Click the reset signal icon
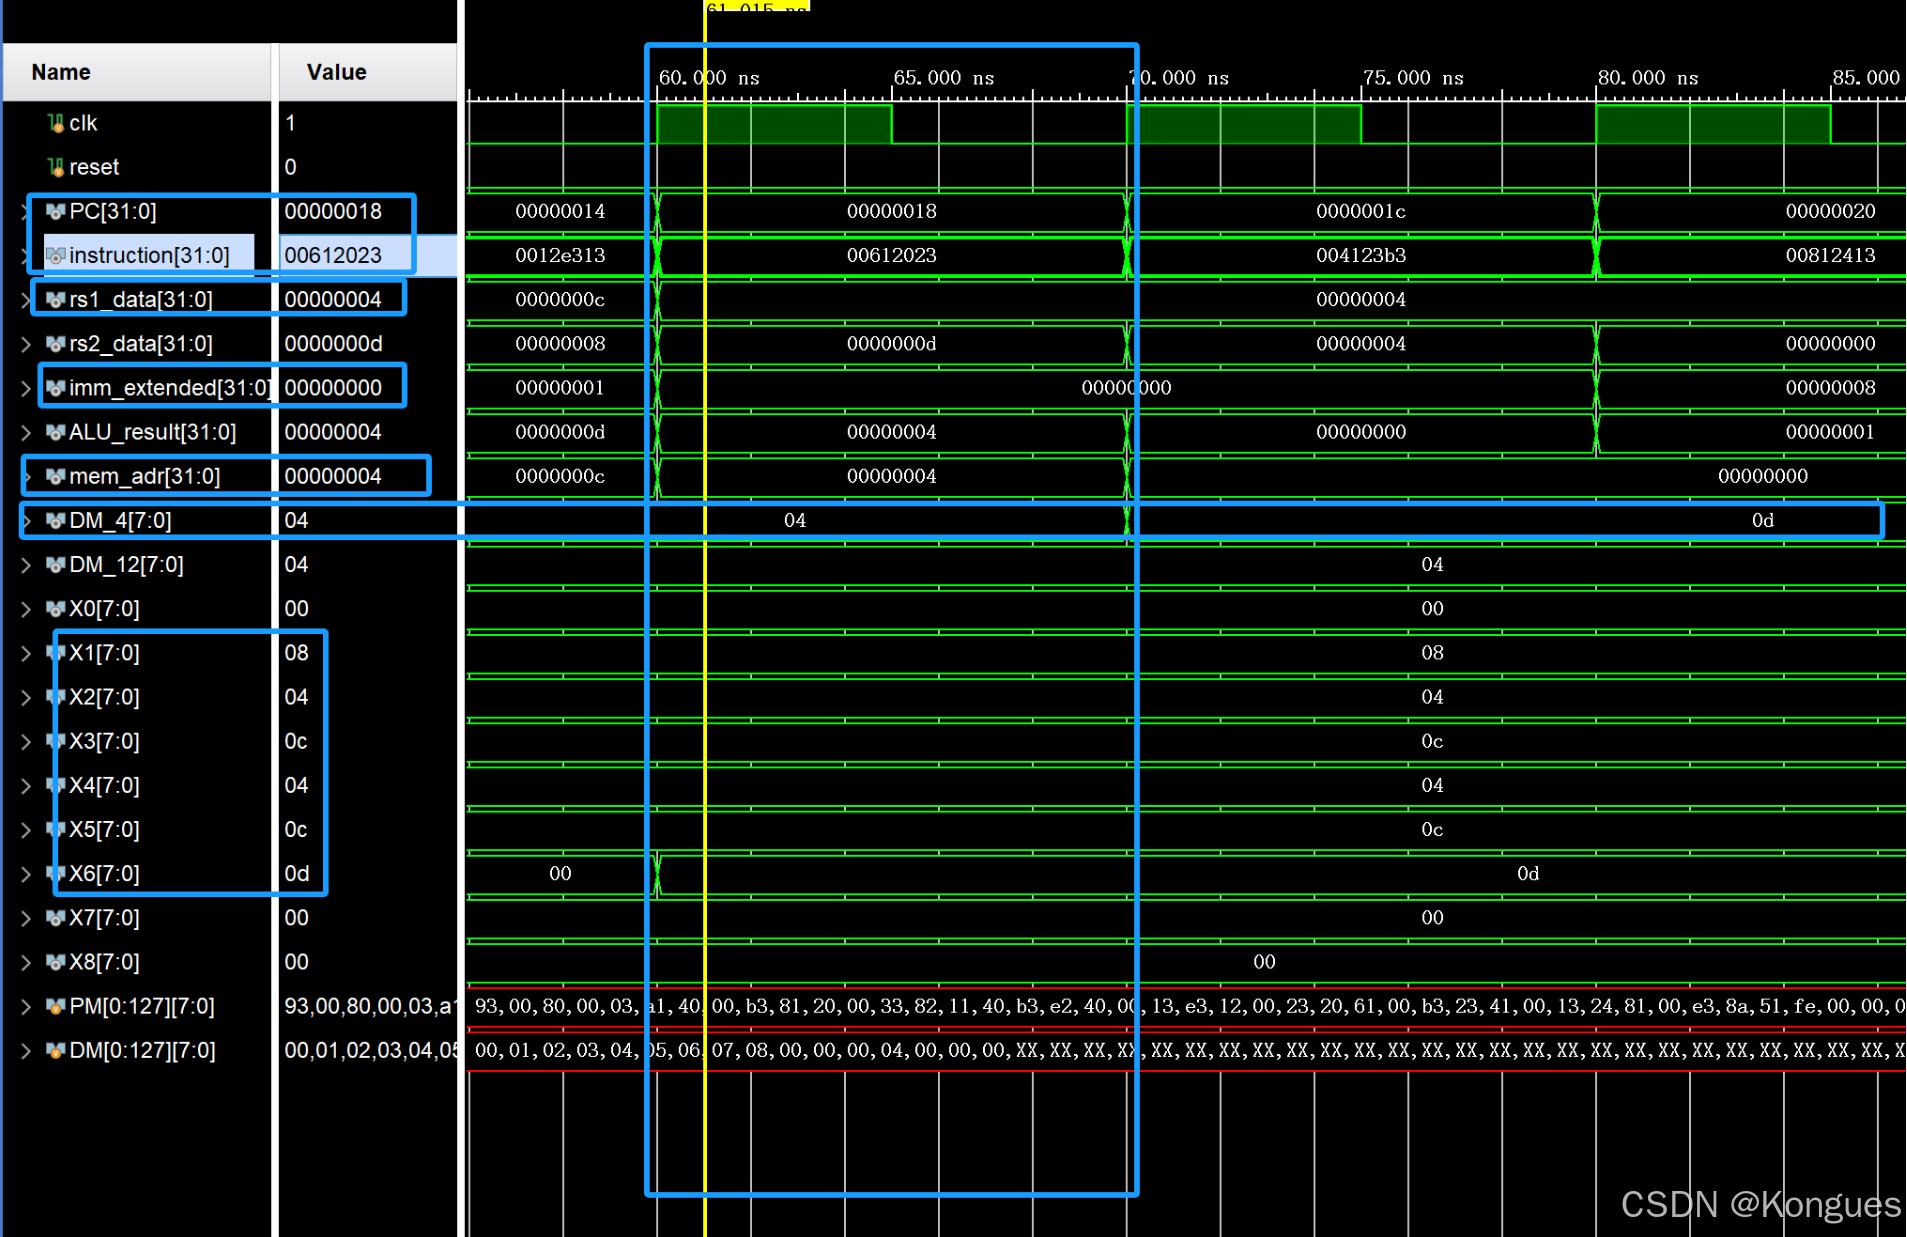The height and width of the screenshot is (1237, 1907). (56, 167)
